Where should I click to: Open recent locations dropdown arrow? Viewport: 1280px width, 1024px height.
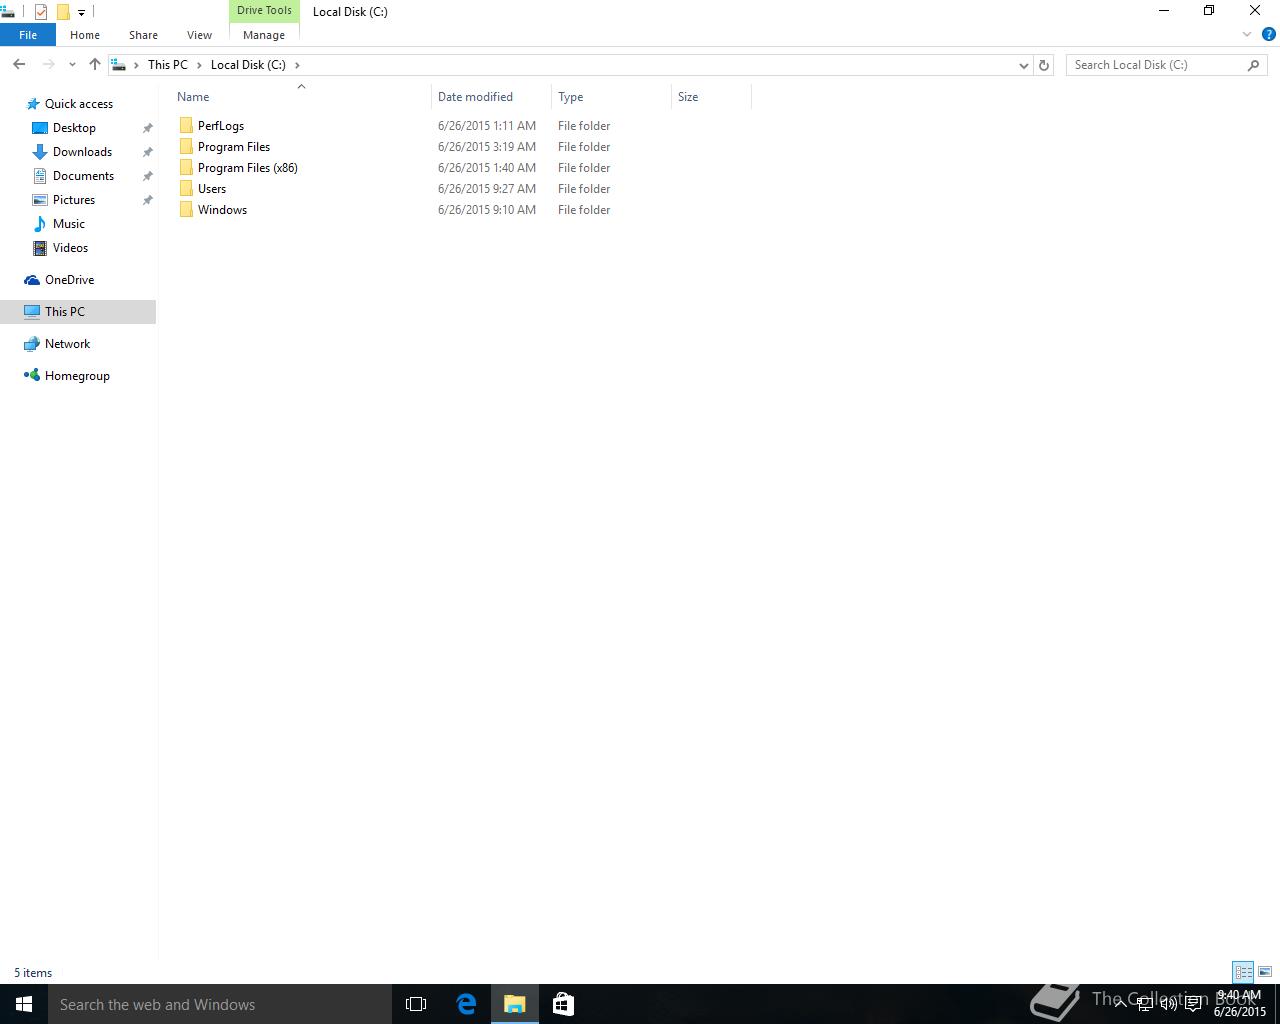pos(72,65)
